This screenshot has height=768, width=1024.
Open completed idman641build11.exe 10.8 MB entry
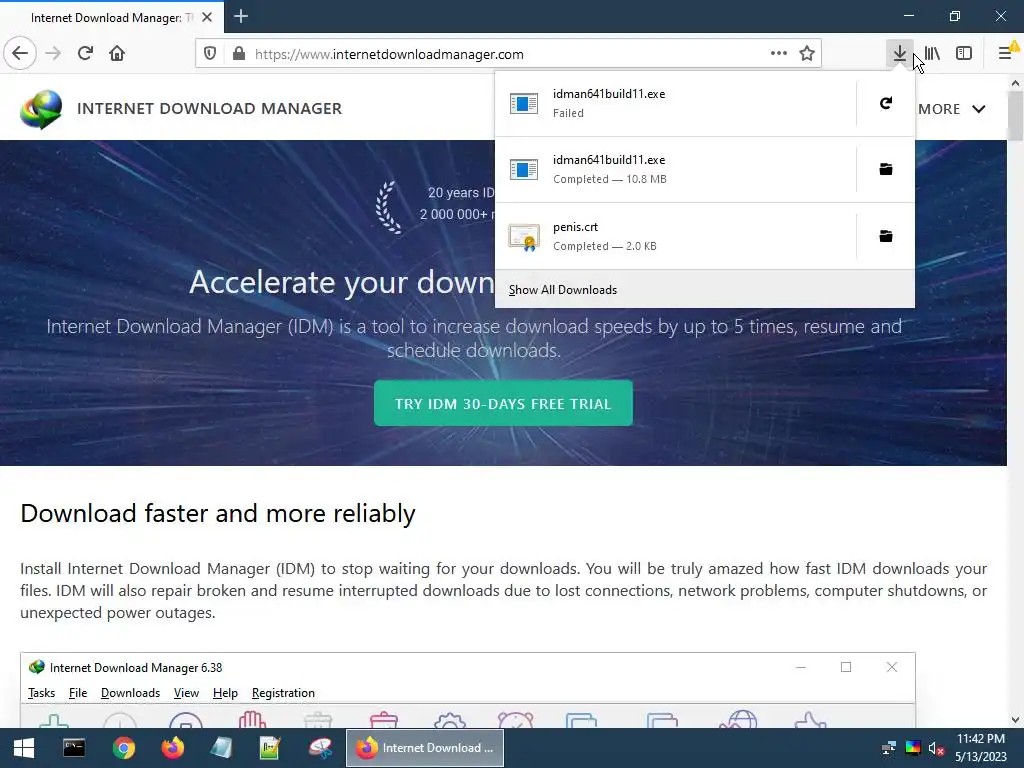pyautogui.click(x=676, y=169)
